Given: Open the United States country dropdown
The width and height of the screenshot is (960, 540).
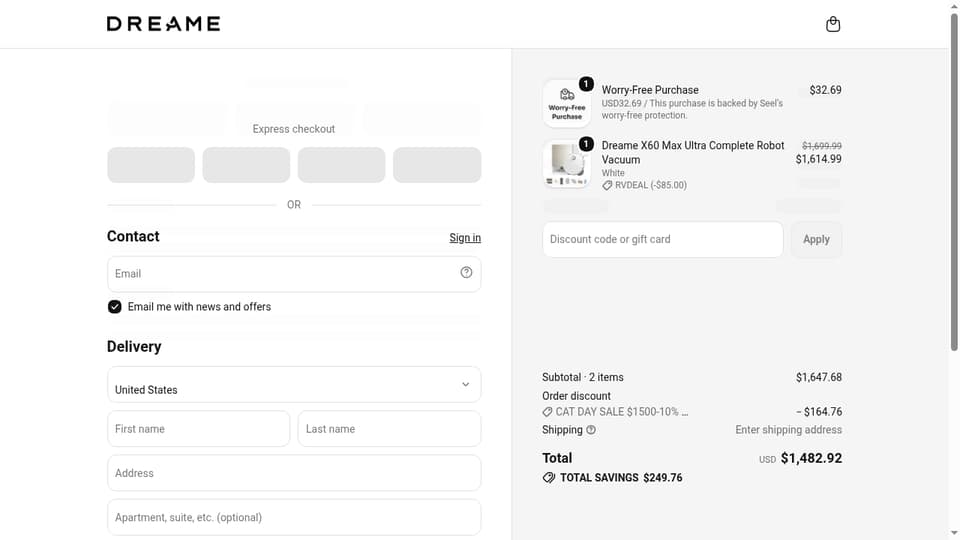Looking at the screenshot, I should 294,384.
